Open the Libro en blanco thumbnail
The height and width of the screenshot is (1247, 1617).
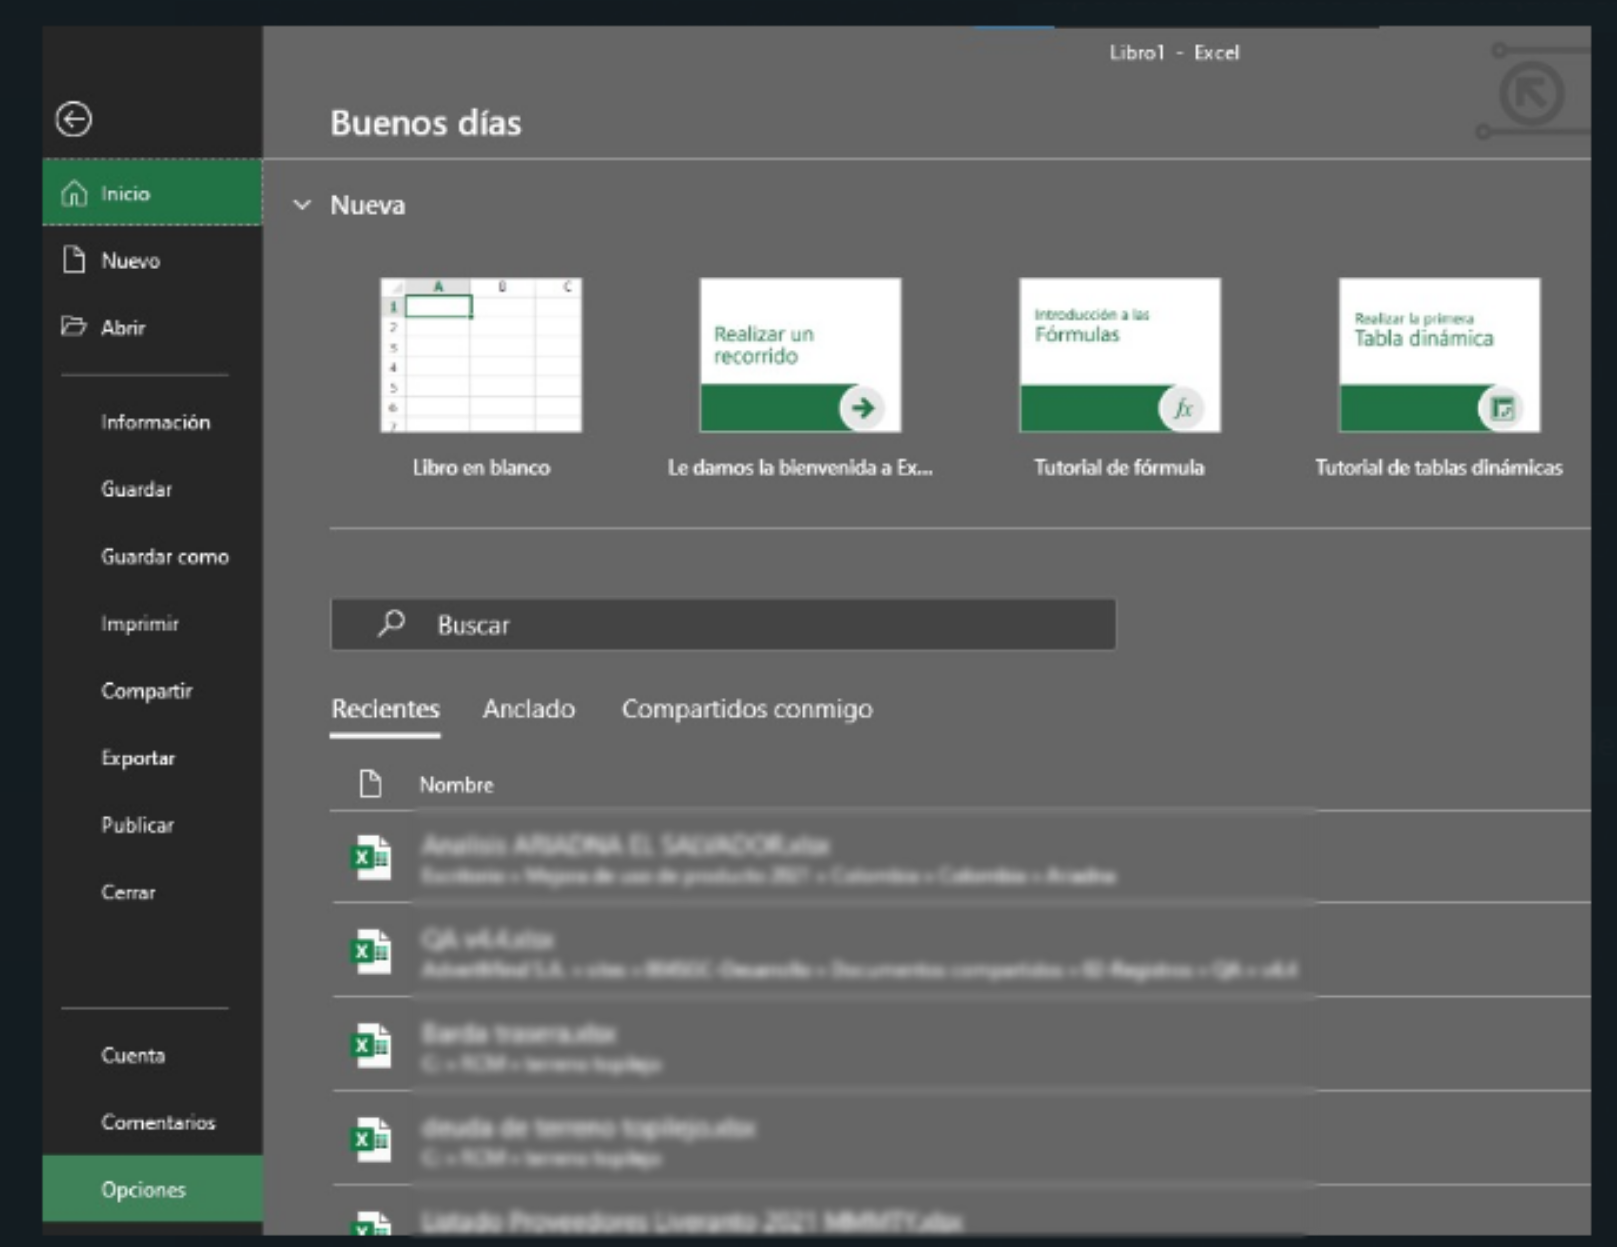[481, 355]
